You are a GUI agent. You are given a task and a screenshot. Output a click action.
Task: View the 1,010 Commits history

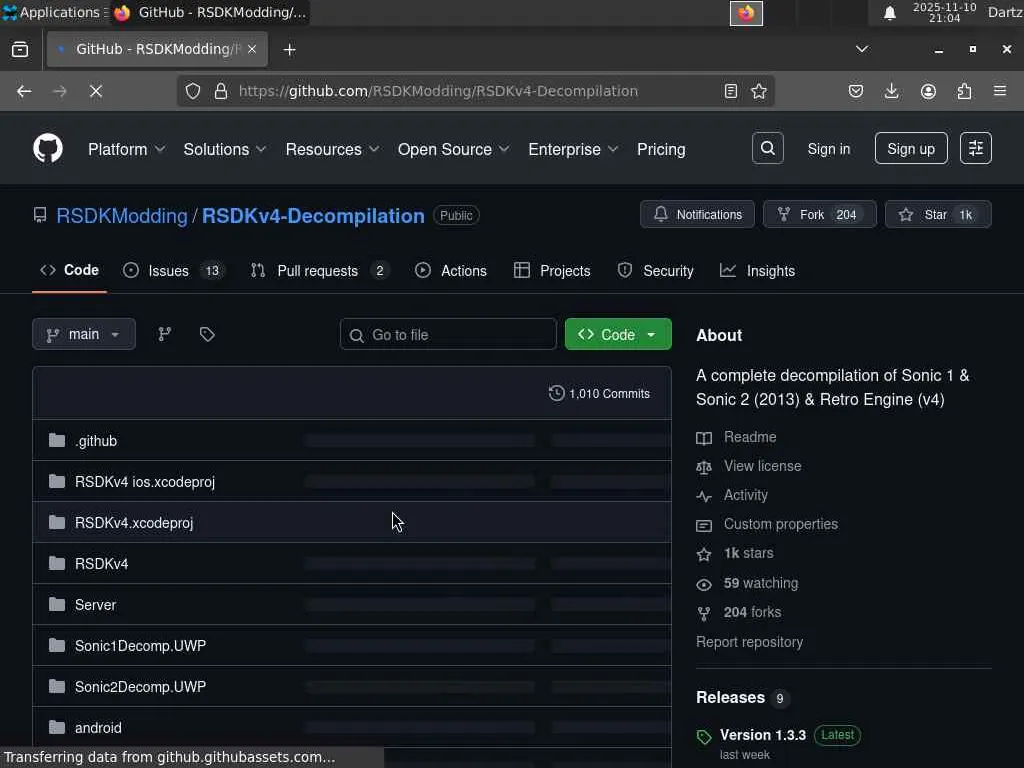point(600,393)
